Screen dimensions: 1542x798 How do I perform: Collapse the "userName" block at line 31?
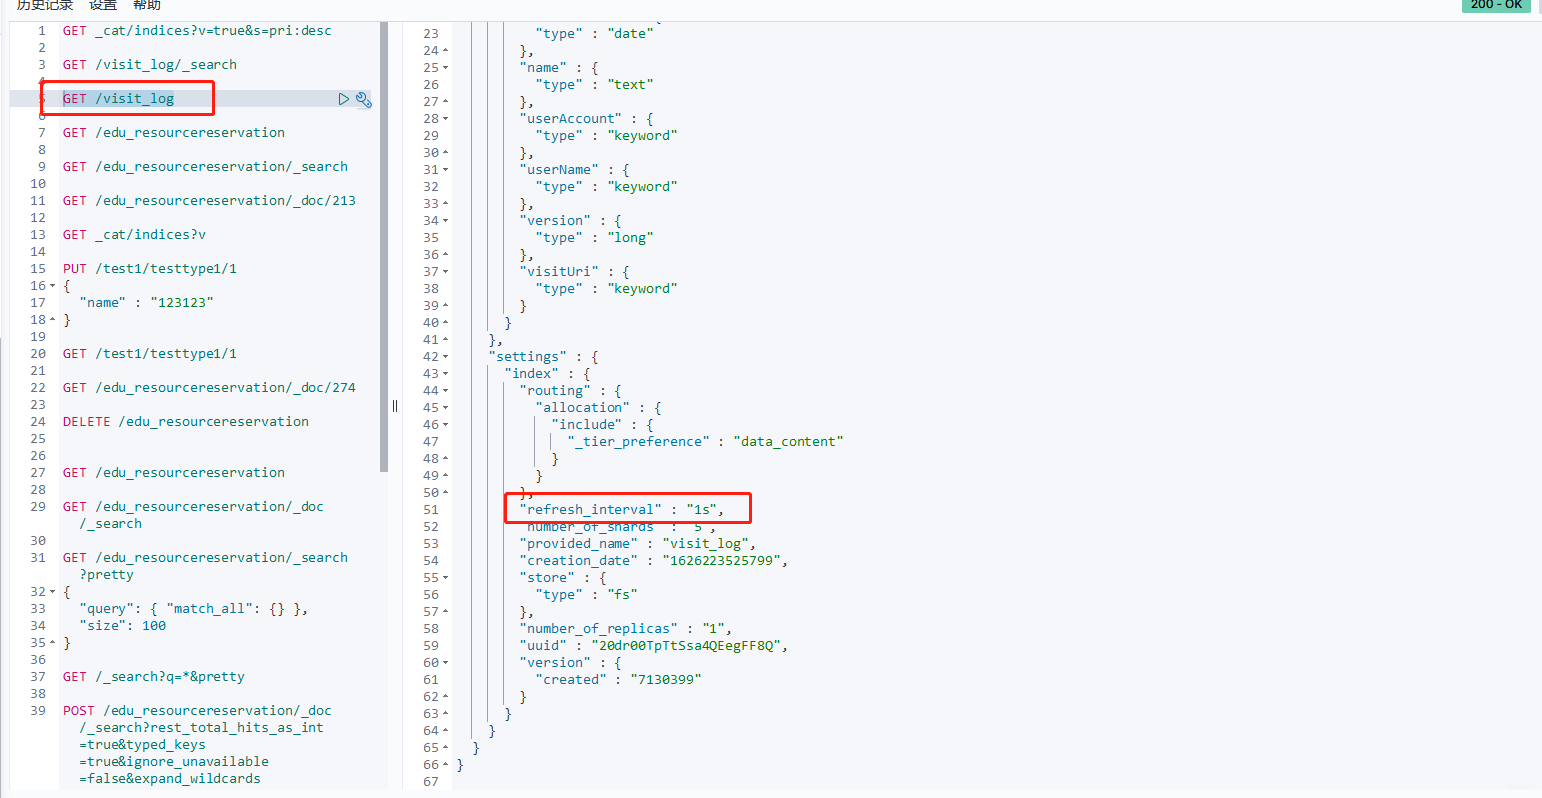click(446, 170)
